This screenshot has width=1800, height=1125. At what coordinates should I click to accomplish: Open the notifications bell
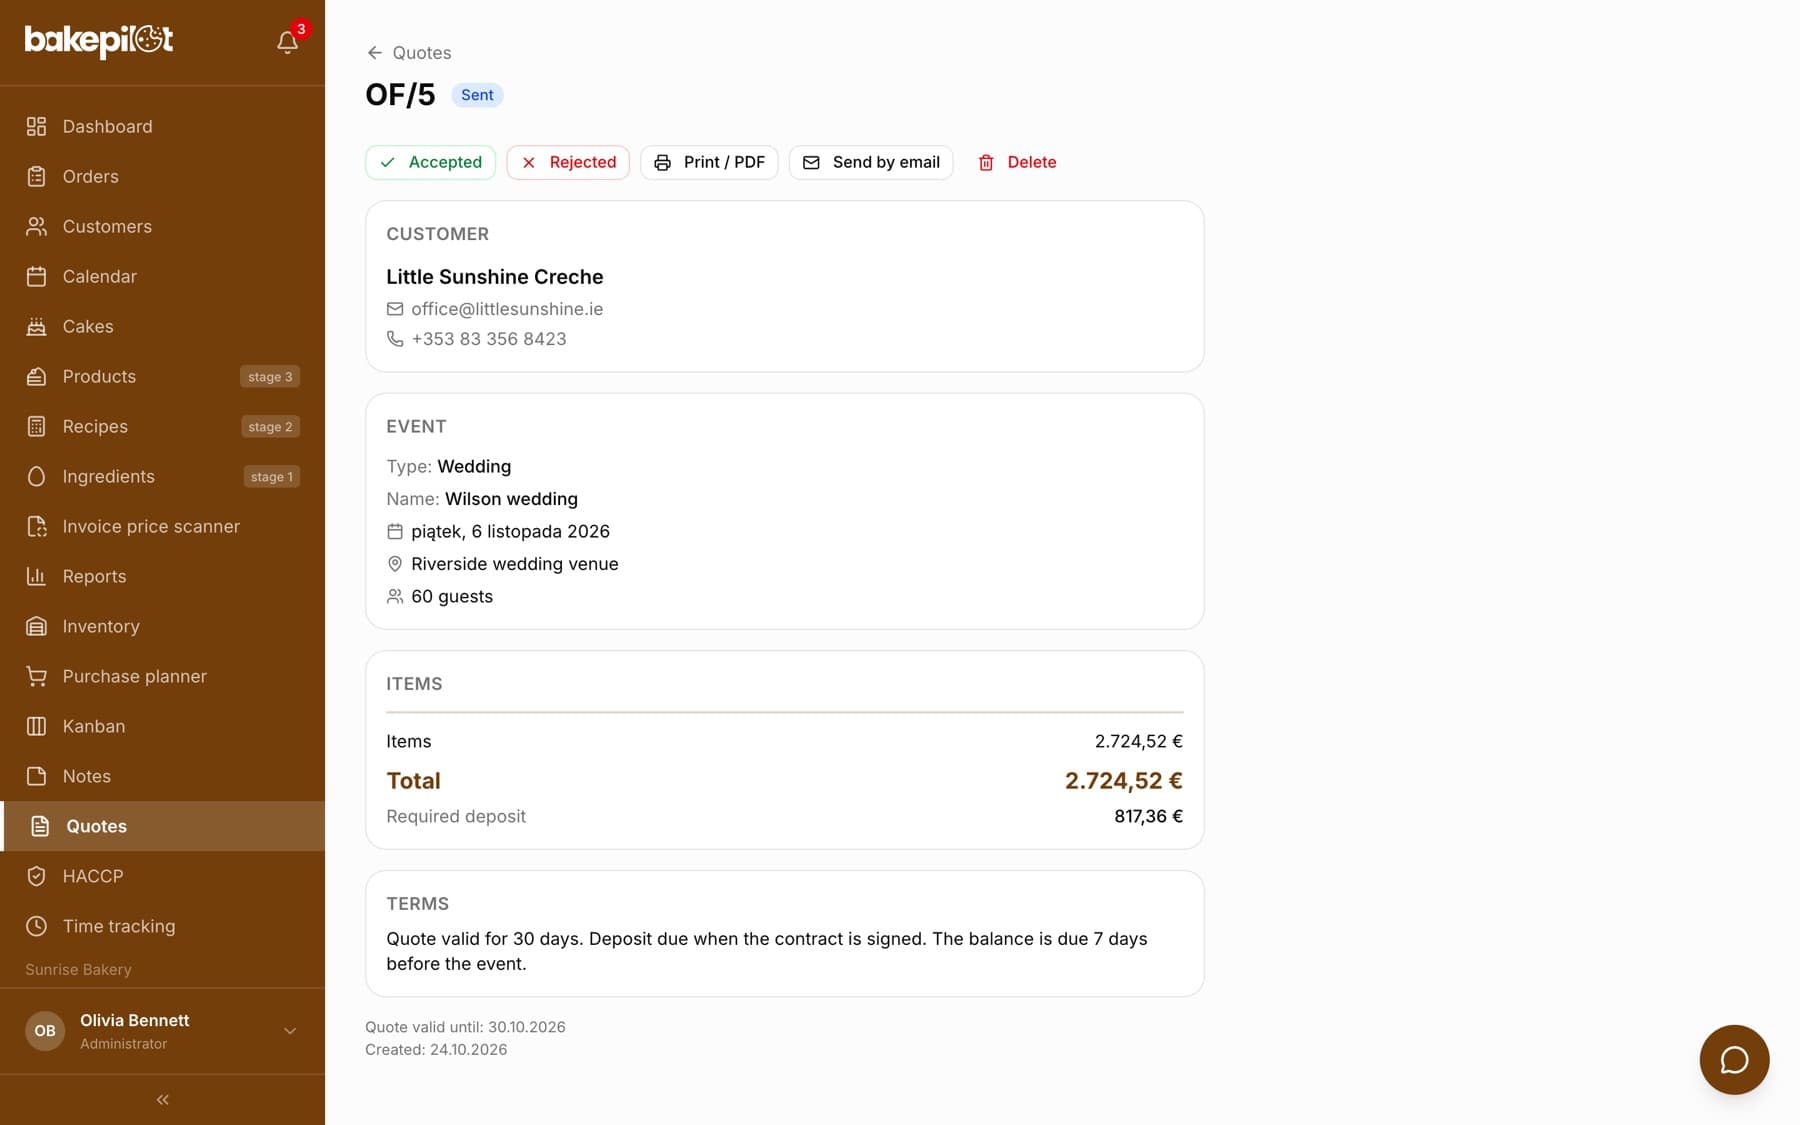pos(288,42)
